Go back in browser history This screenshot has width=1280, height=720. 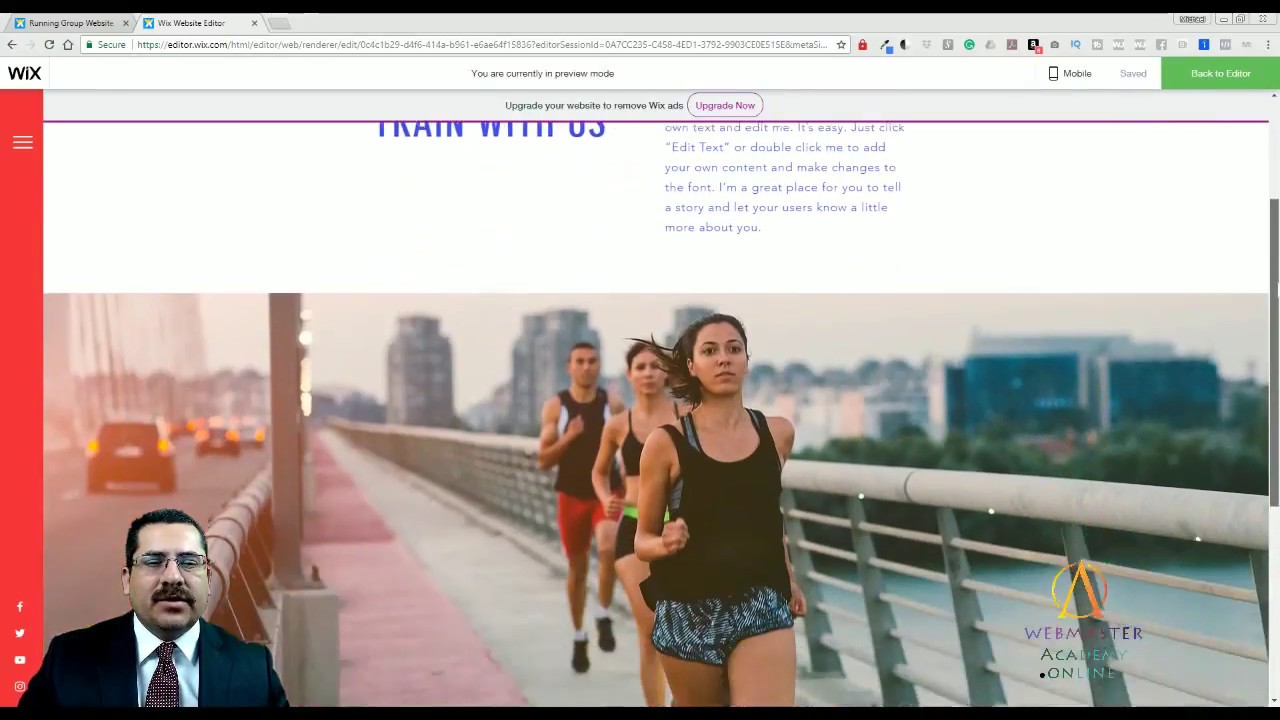point(12,45)
